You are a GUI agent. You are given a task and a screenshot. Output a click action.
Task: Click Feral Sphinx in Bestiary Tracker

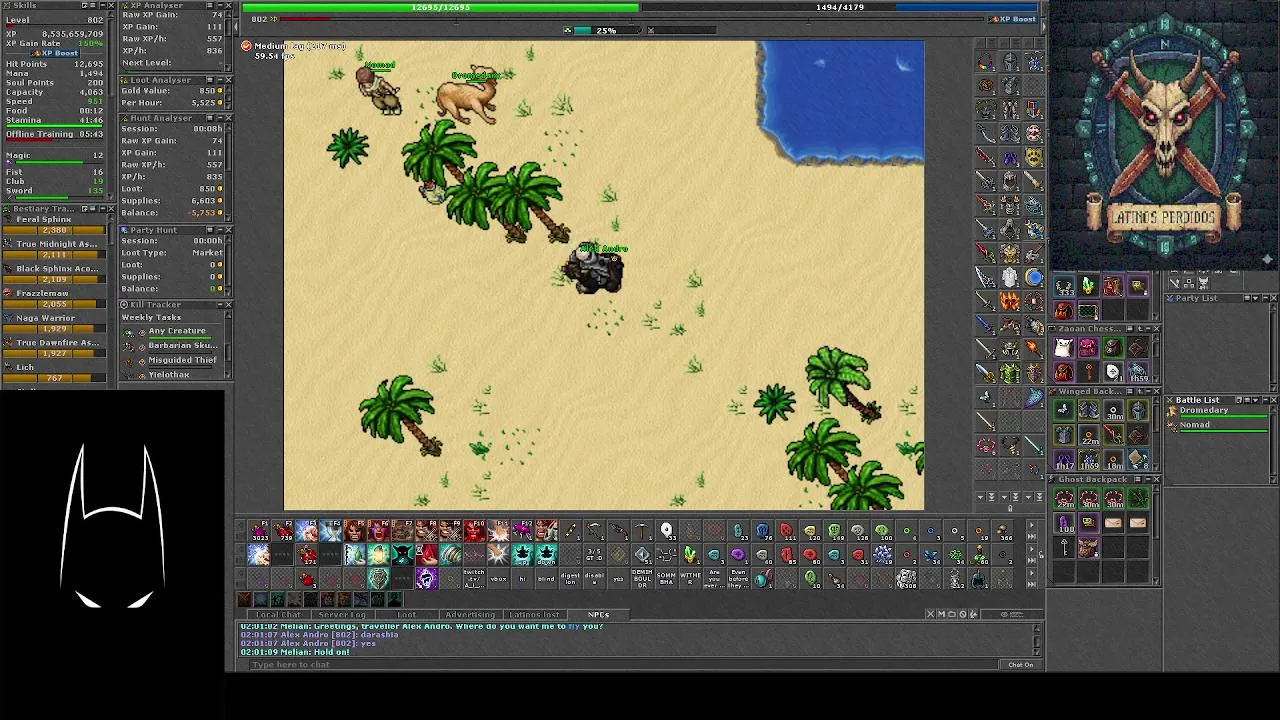pyautogui.click(x=44, y=219)
